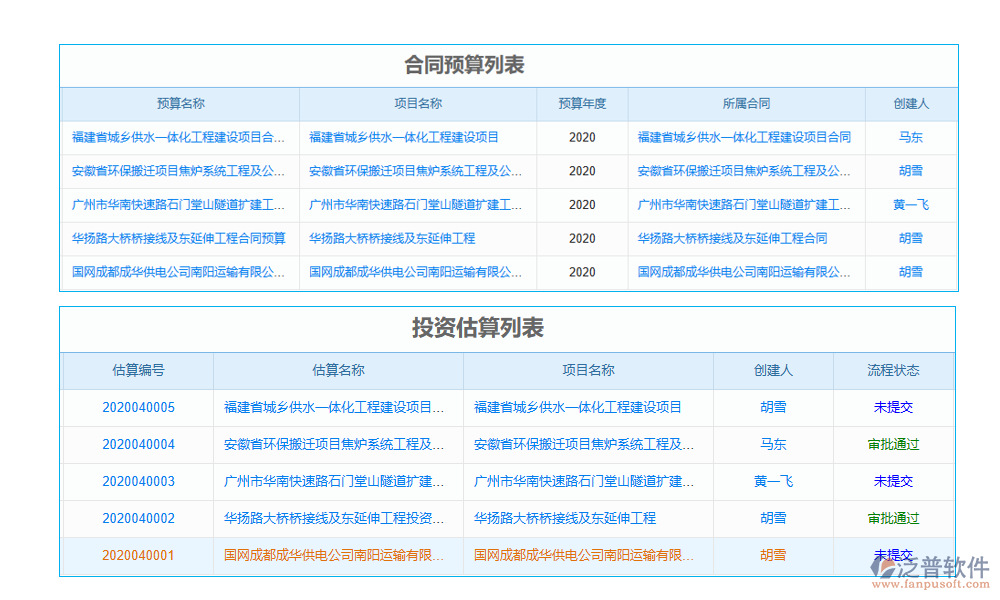1000x600 pixels.
Task: Click creator 黄一飞 in estimate list
Action: [773, 481]
